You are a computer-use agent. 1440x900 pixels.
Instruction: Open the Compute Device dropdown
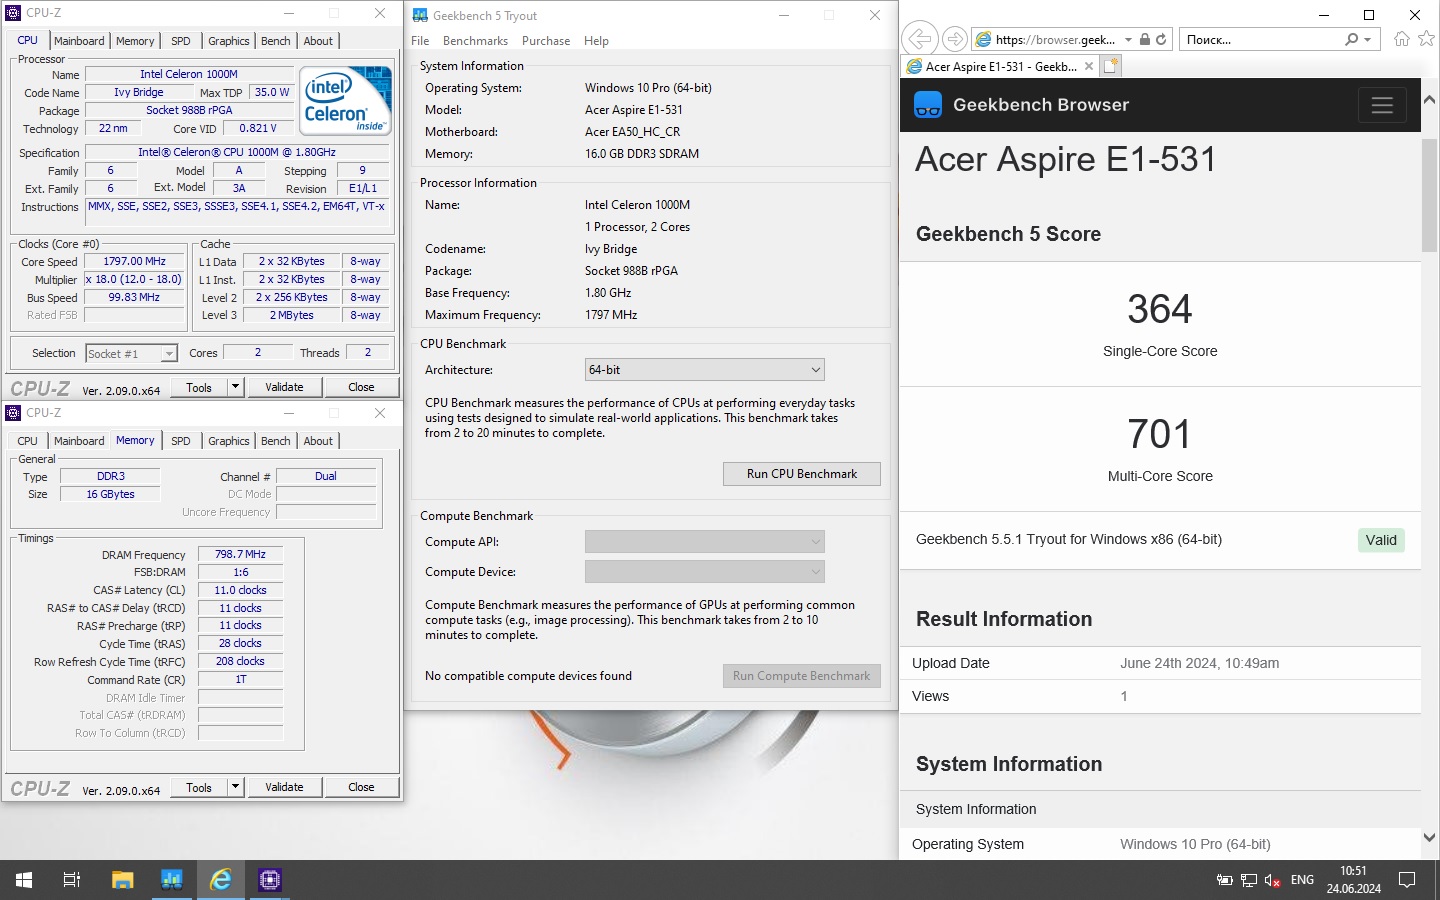(x=704, y=572)
